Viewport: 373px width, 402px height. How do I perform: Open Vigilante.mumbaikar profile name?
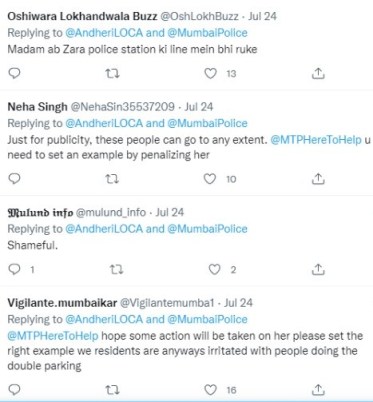click(x=62, y=303)
